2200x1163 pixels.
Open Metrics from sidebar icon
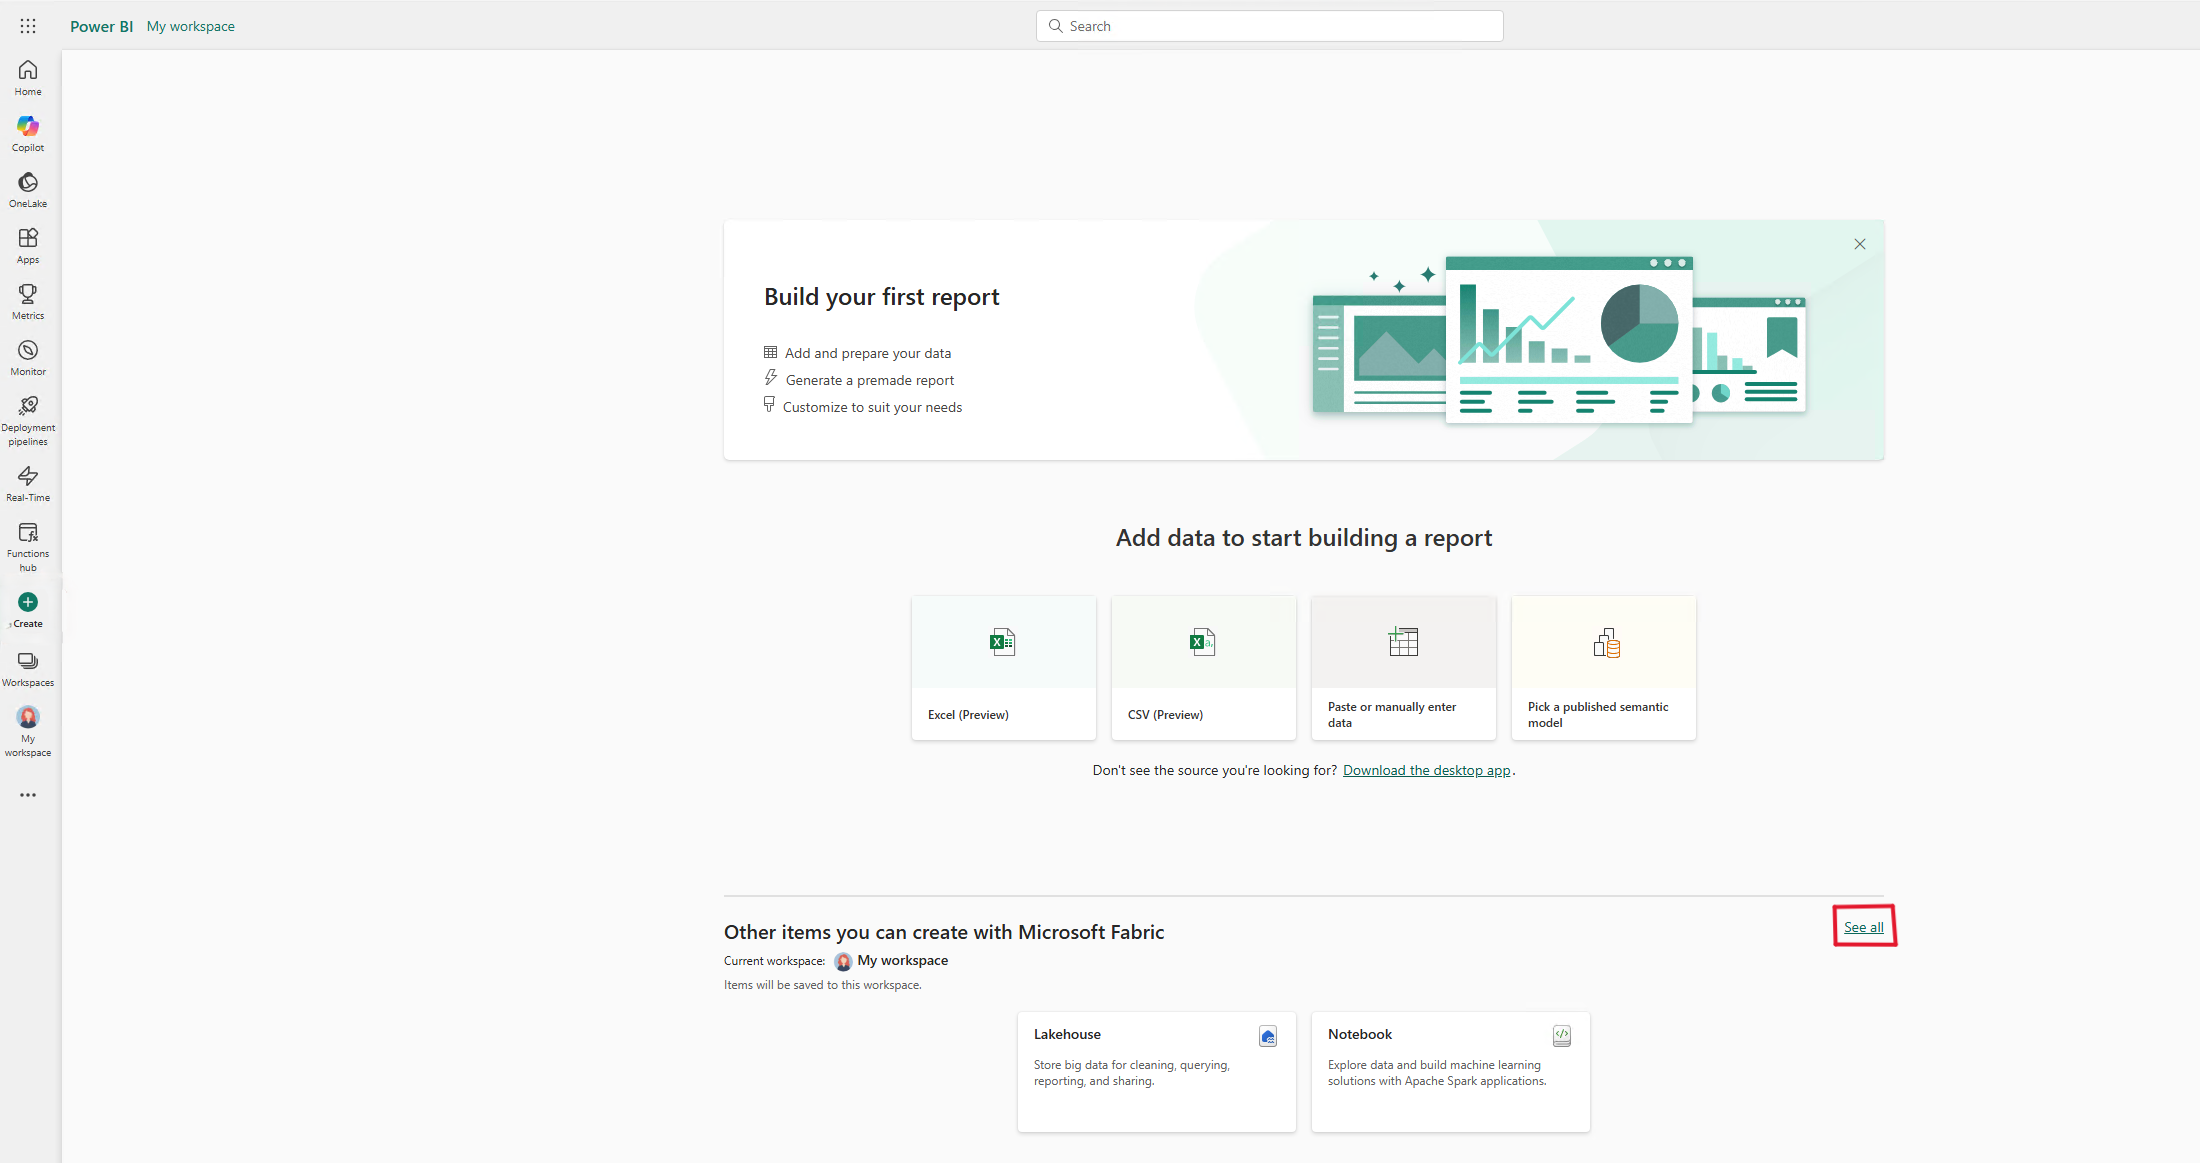pyautogui.click(x=28, y=301)
